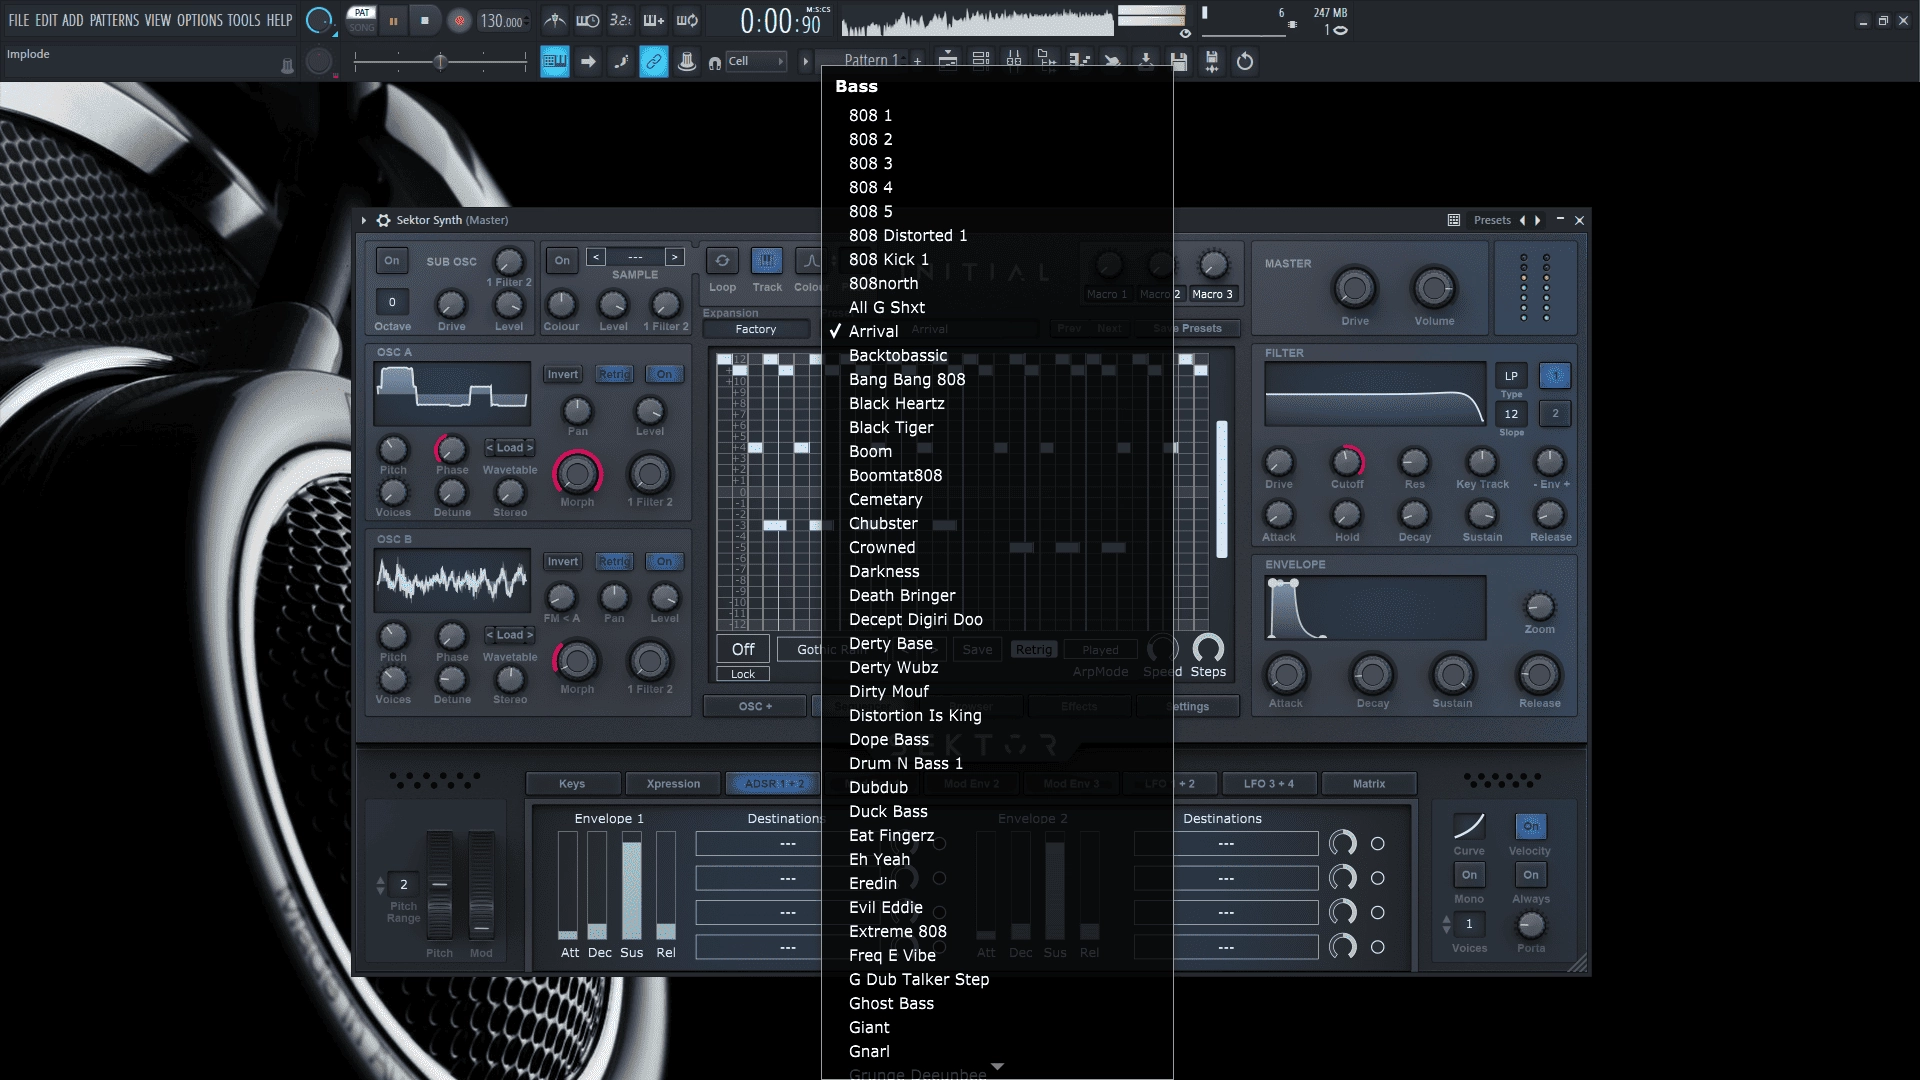
Task: Click the detached-window grid icon beside Presets
Action: (1454, 220)
